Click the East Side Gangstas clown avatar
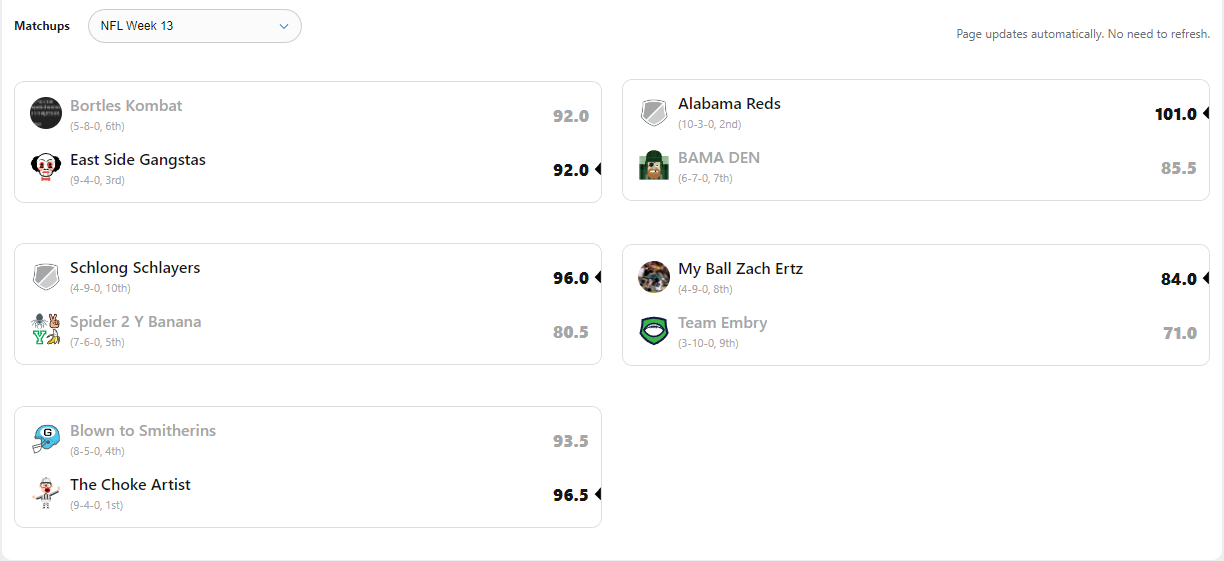 coord(46,167)
